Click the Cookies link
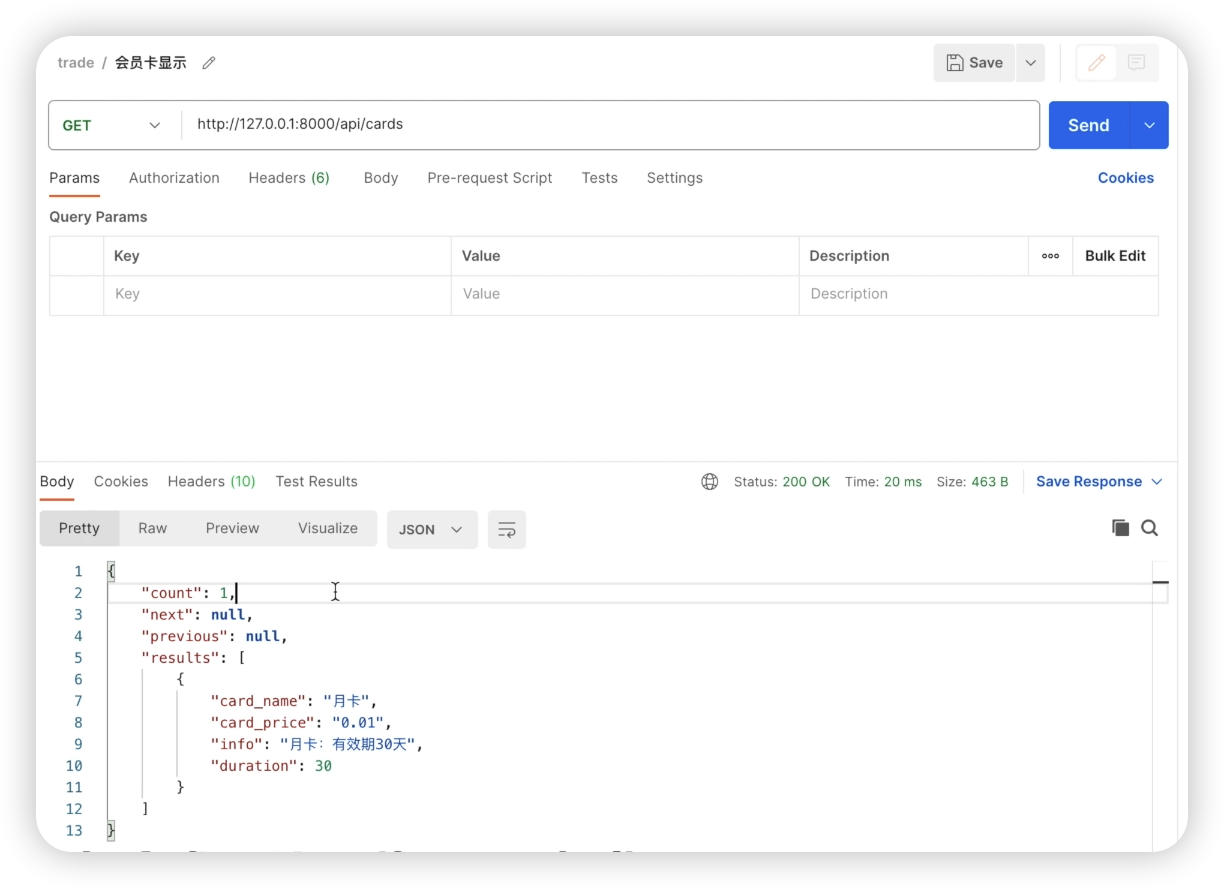 [1126, 178]
